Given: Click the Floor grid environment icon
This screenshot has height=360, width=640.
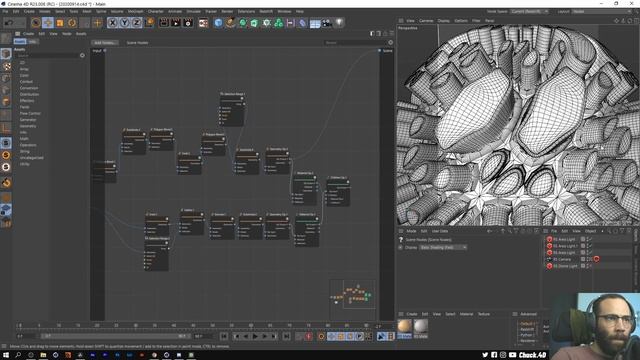Looking at the screenshot, I should point(315,23).
